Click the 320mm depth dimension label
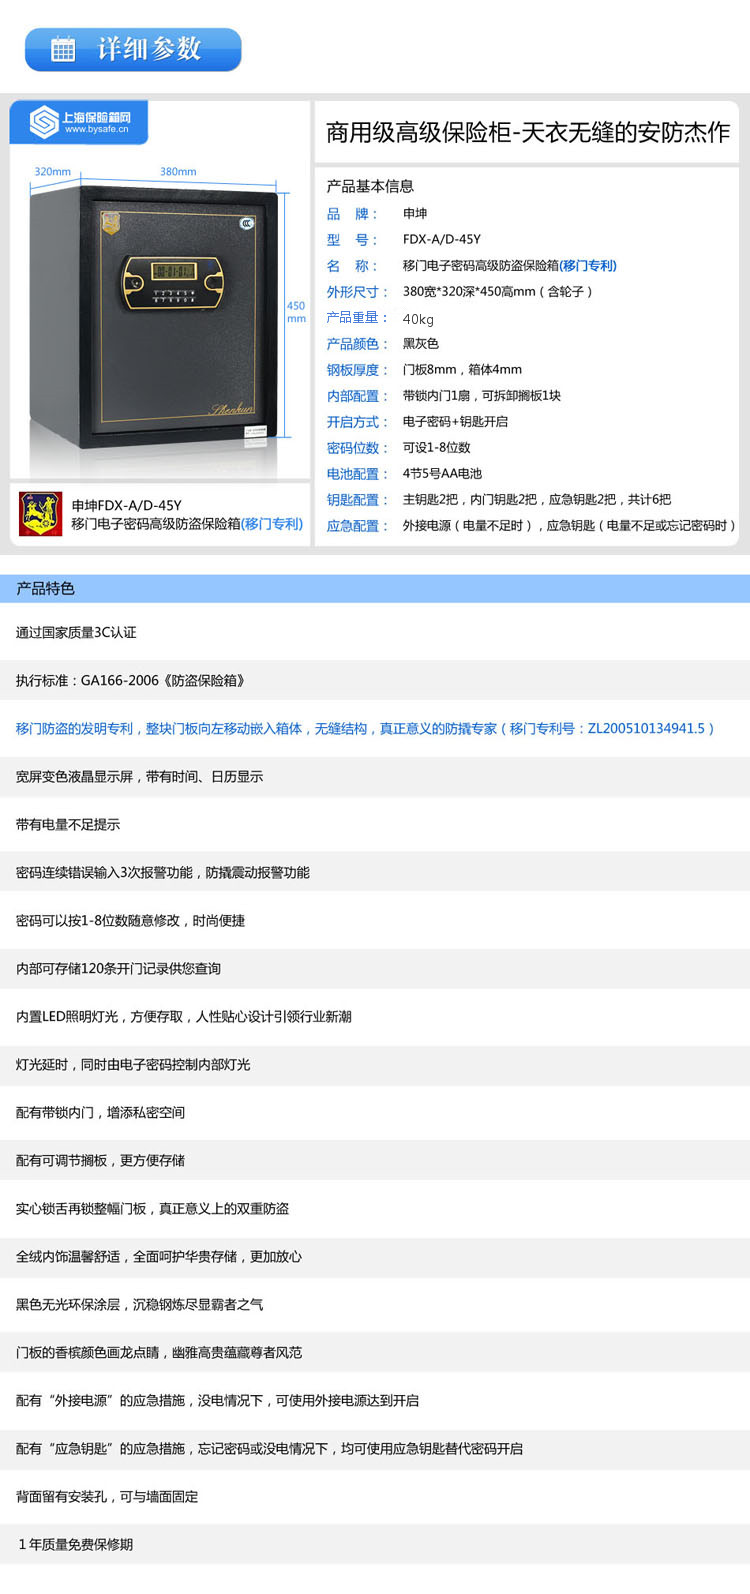This screenshot has height=1594, width=750. [x=53, y=171]
